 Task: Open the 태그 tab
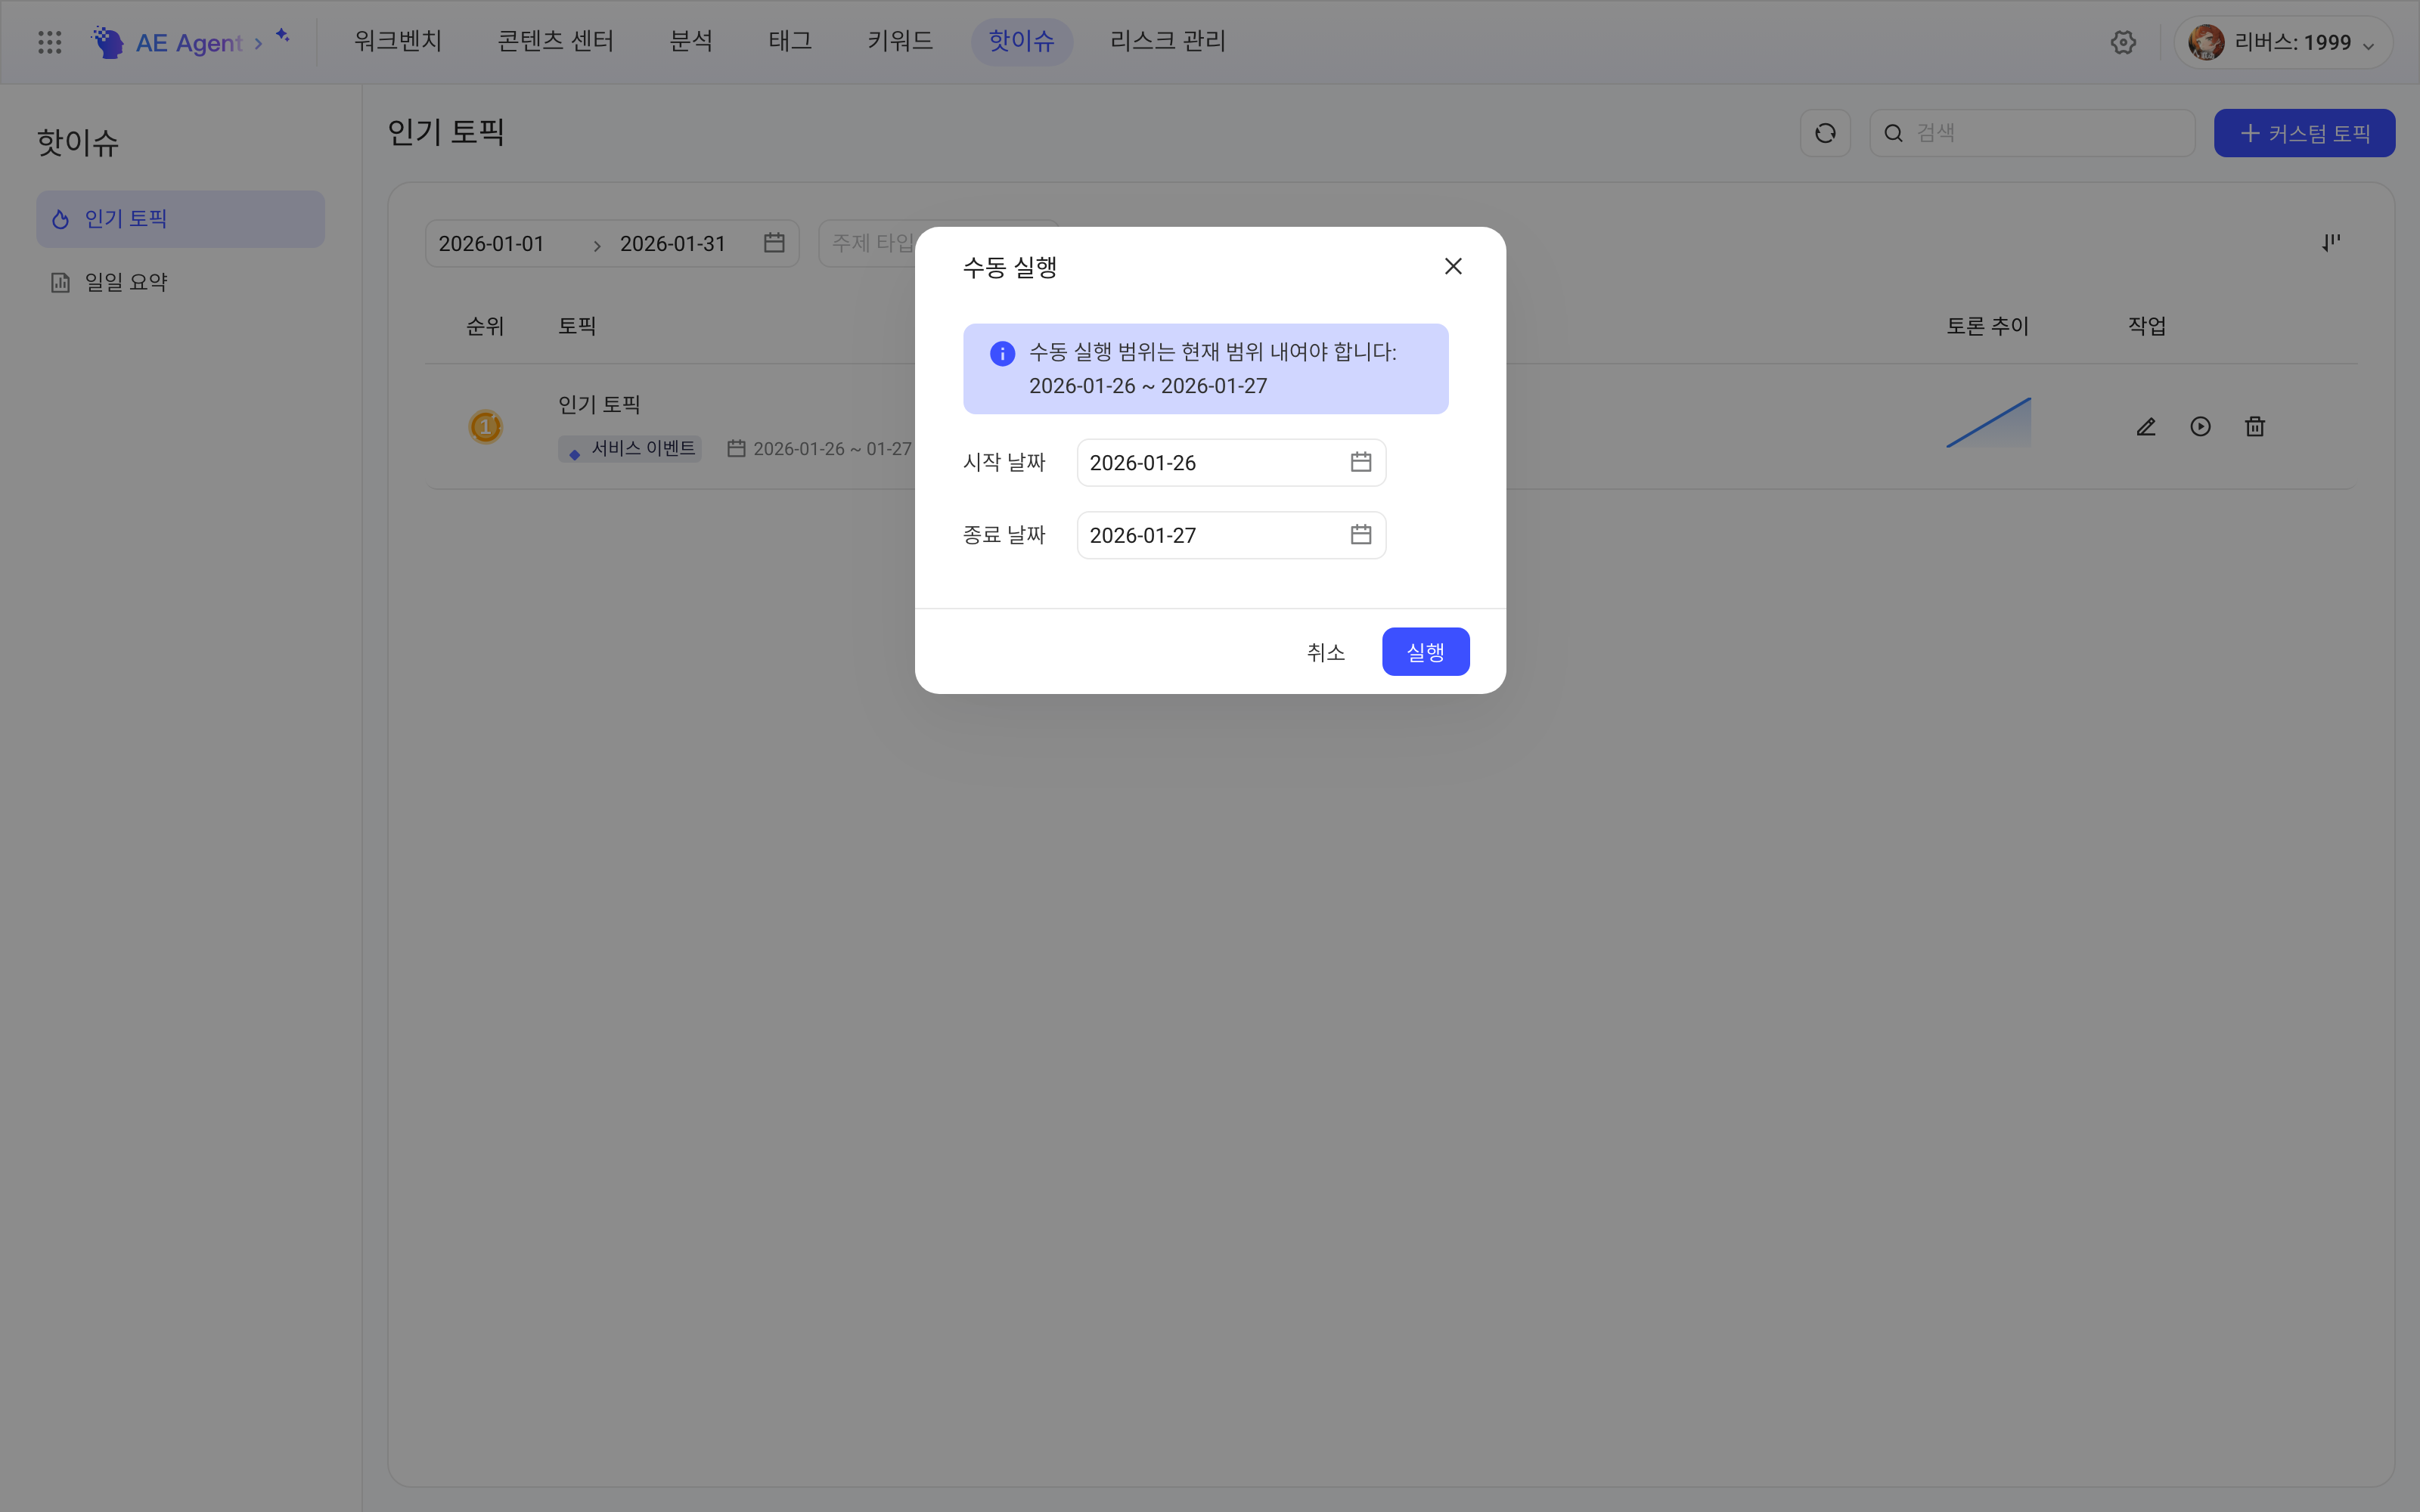coord(790,41)
